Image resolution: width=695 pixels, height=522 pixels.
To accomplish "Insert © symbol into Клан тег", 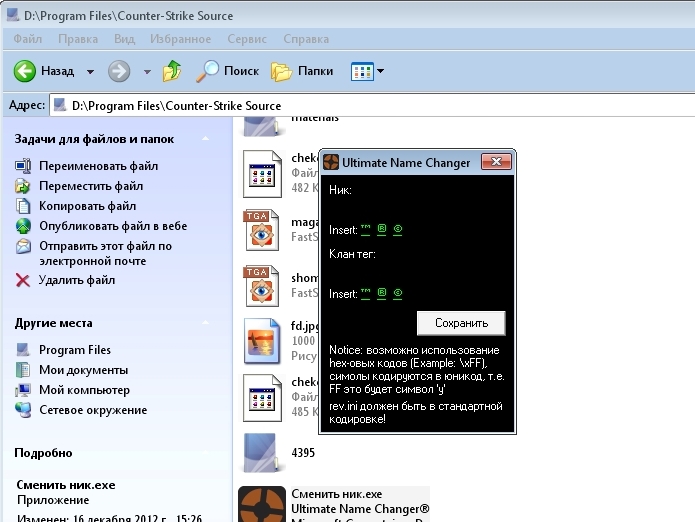I will pos(398,293).
